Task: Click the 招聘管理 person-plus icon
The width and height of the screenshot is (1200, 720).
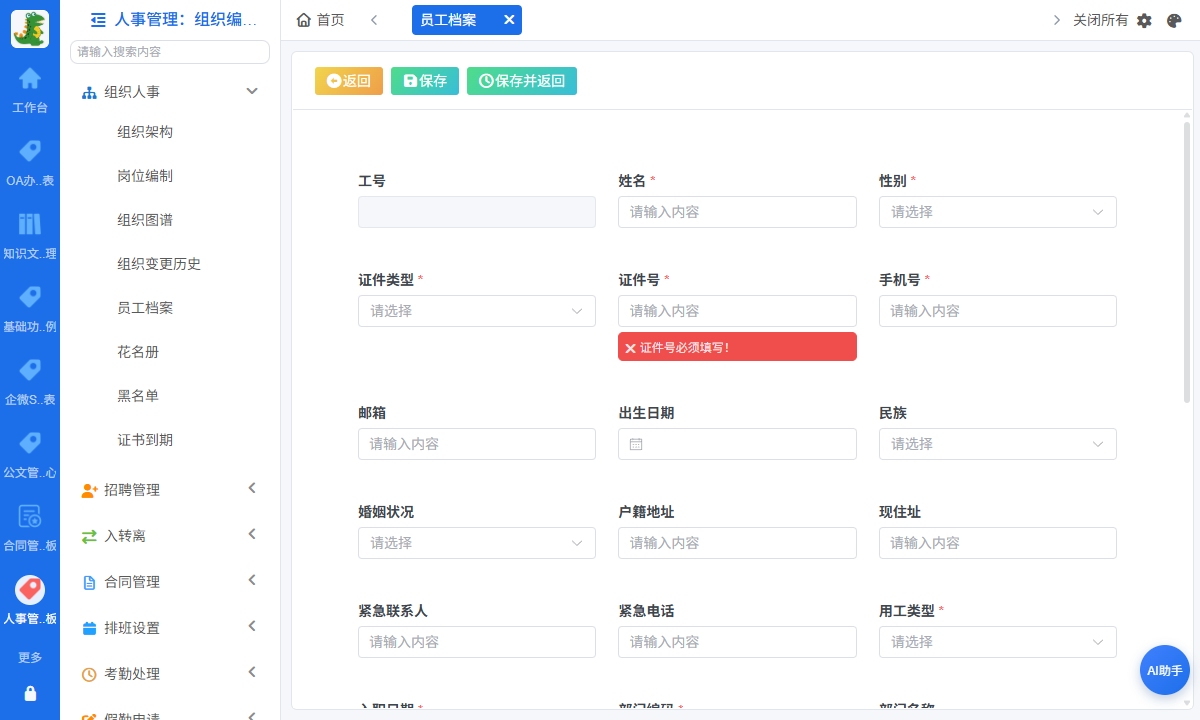Action: coord(89,490)
